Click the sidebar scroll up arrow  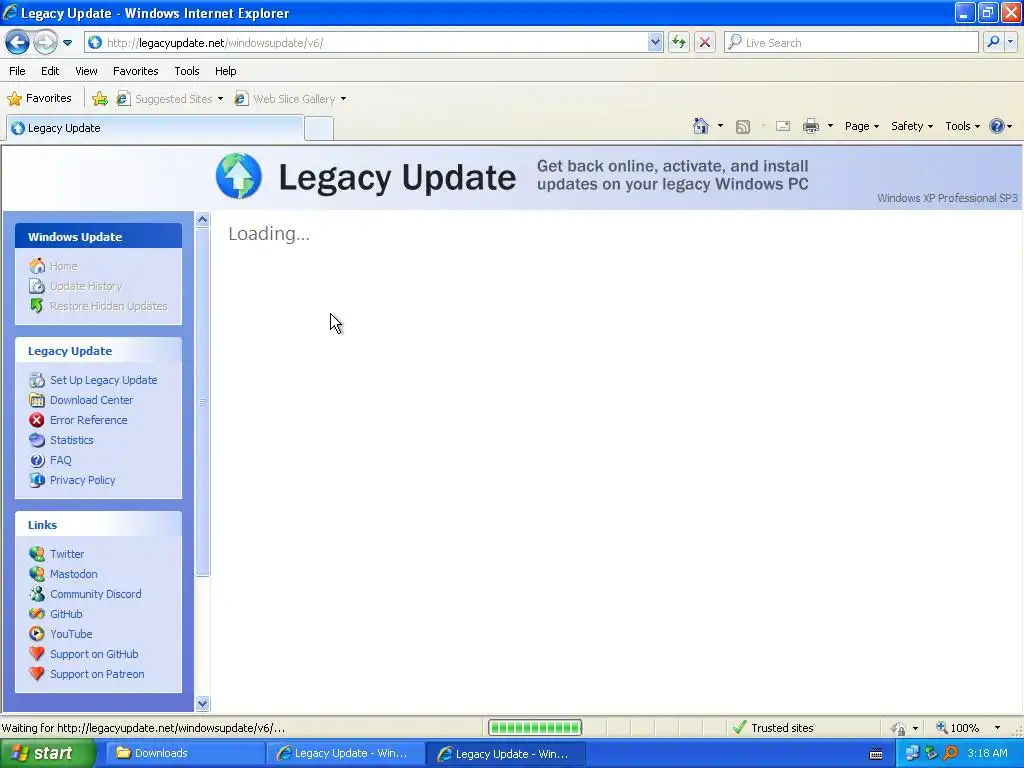click(x=202, y=219)
